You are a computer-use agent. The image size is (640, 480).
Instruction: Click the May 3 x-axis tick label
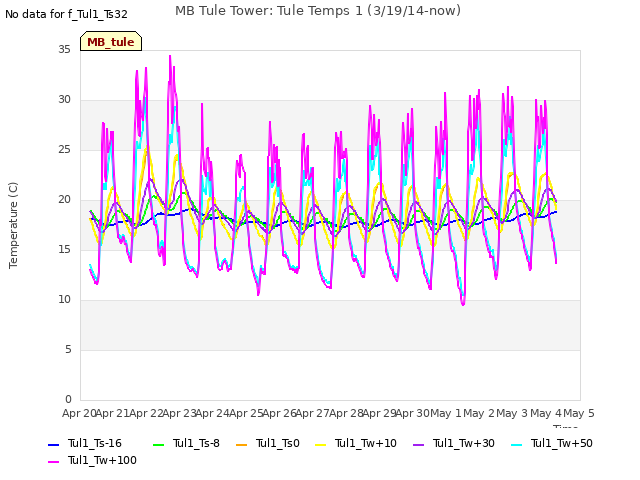[512, 413]
